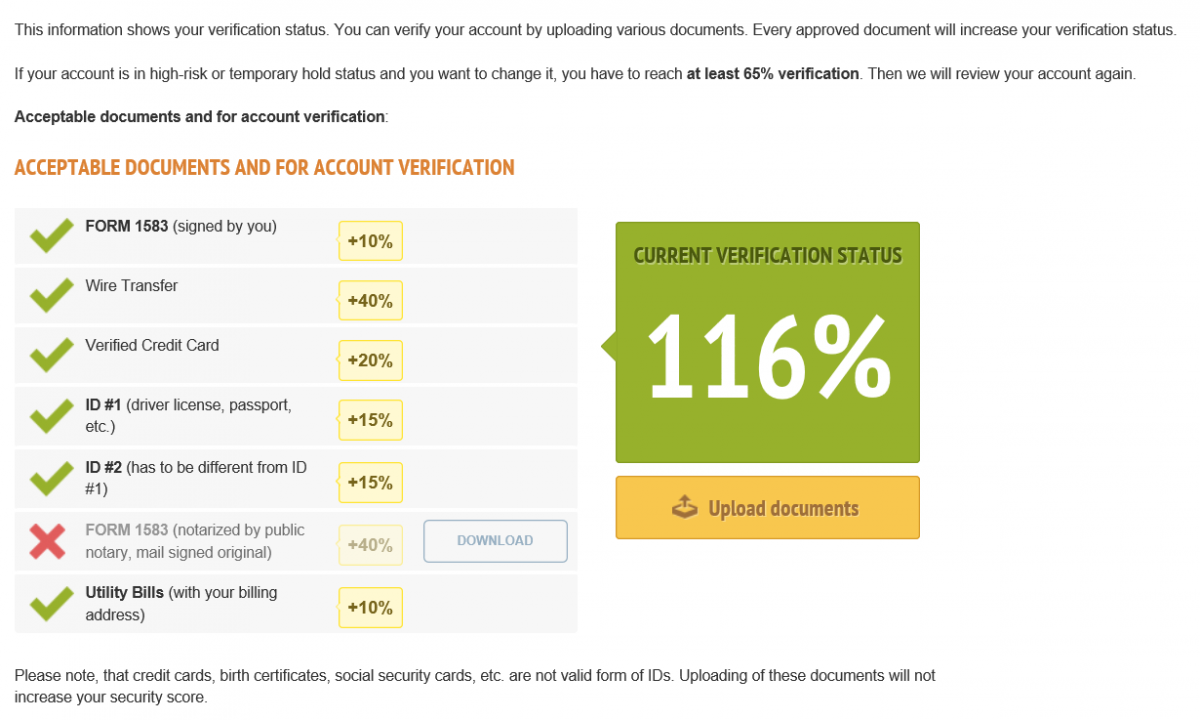The image size is (1200, 720).
Task: Click the checkmark icon for ID #2
Action: click(50, 478)
